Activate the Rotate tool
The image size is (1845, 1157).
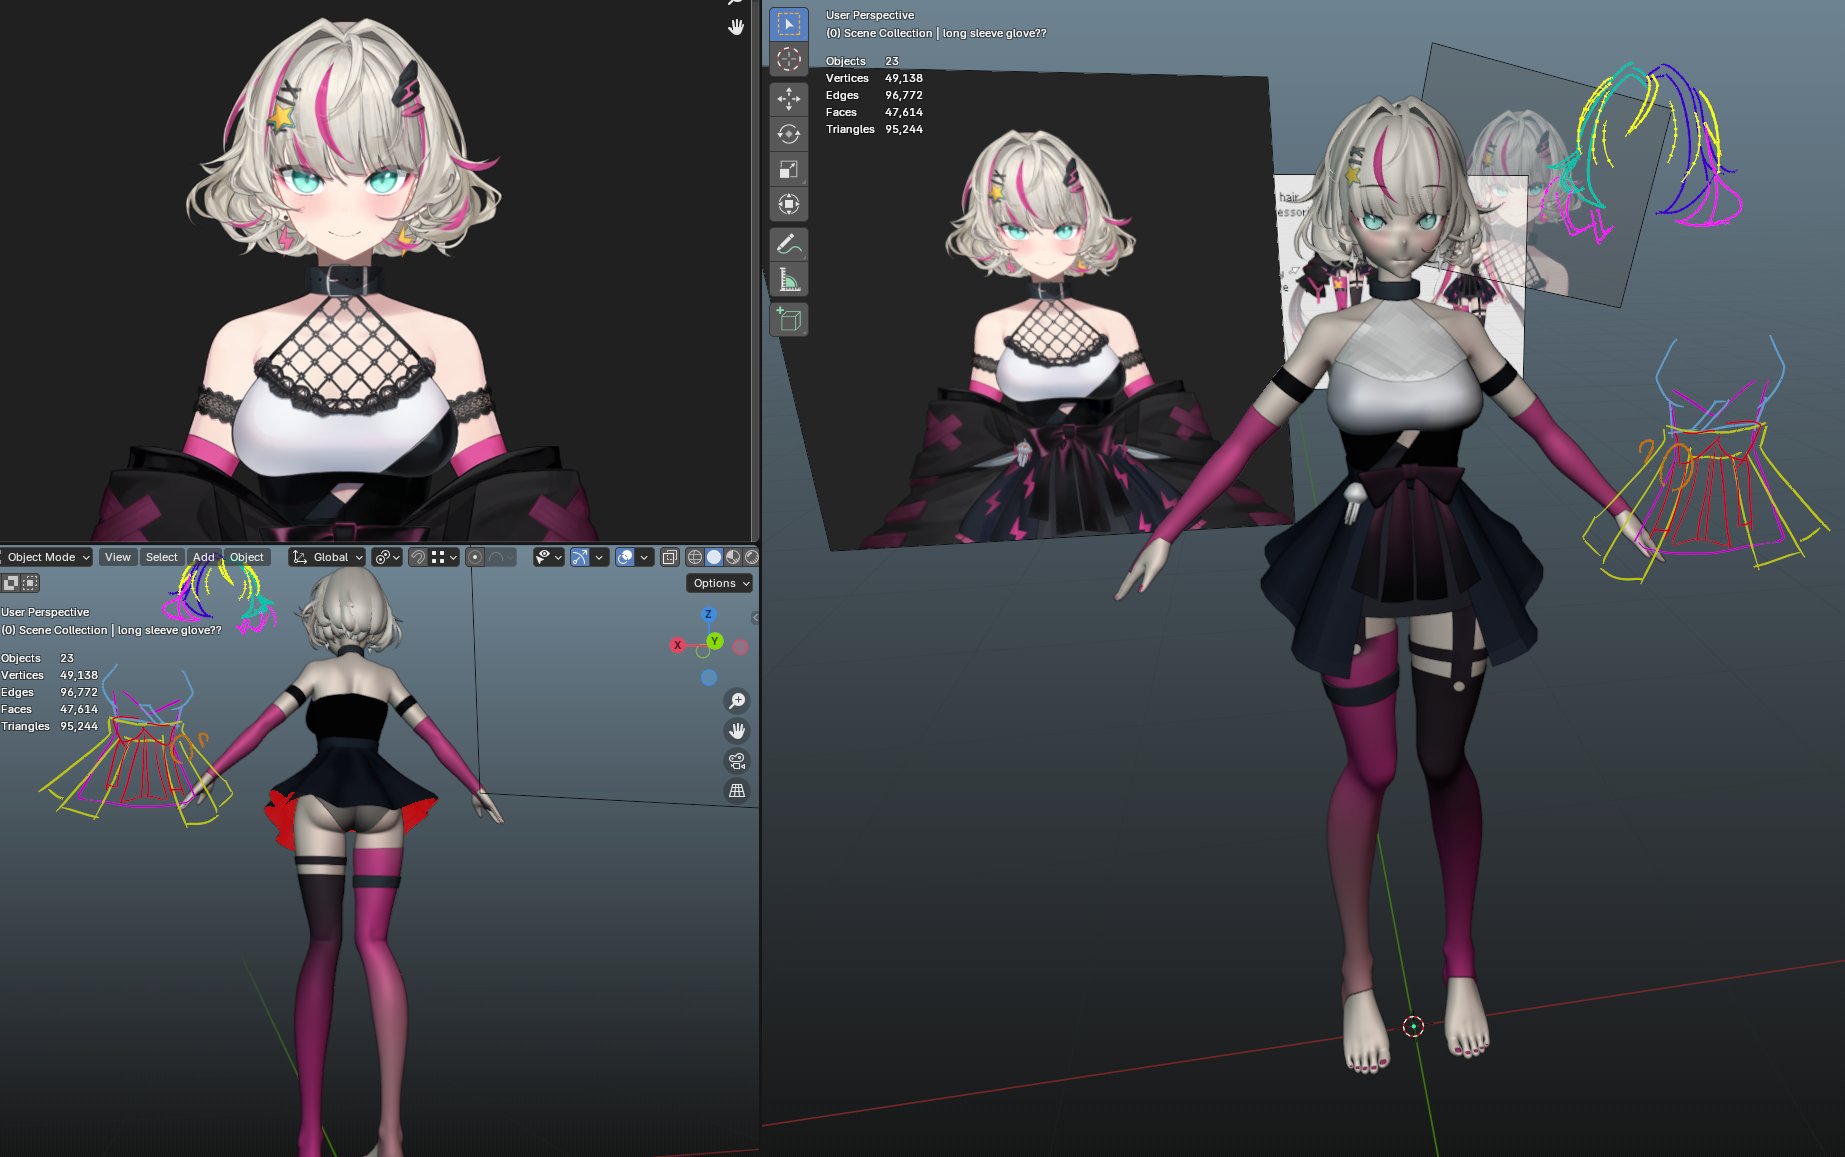click(x=788, y=134)
